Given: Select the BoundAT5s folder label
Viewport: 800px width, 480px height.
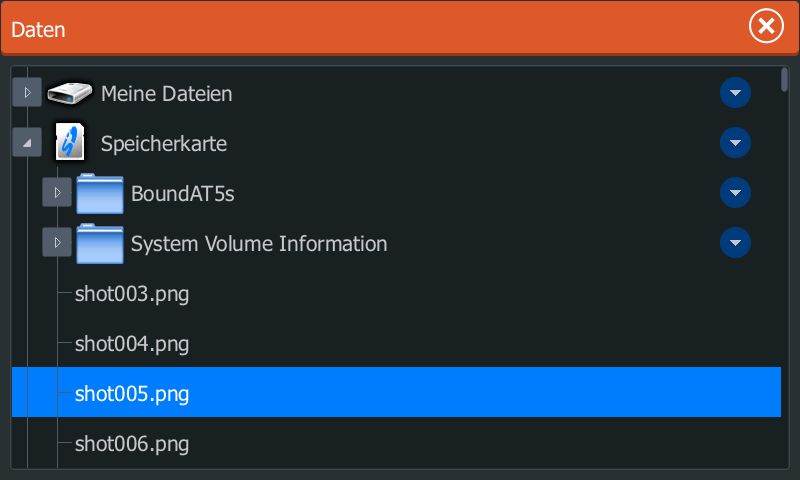Looking at the screenshot, I should tap(182, 193).
